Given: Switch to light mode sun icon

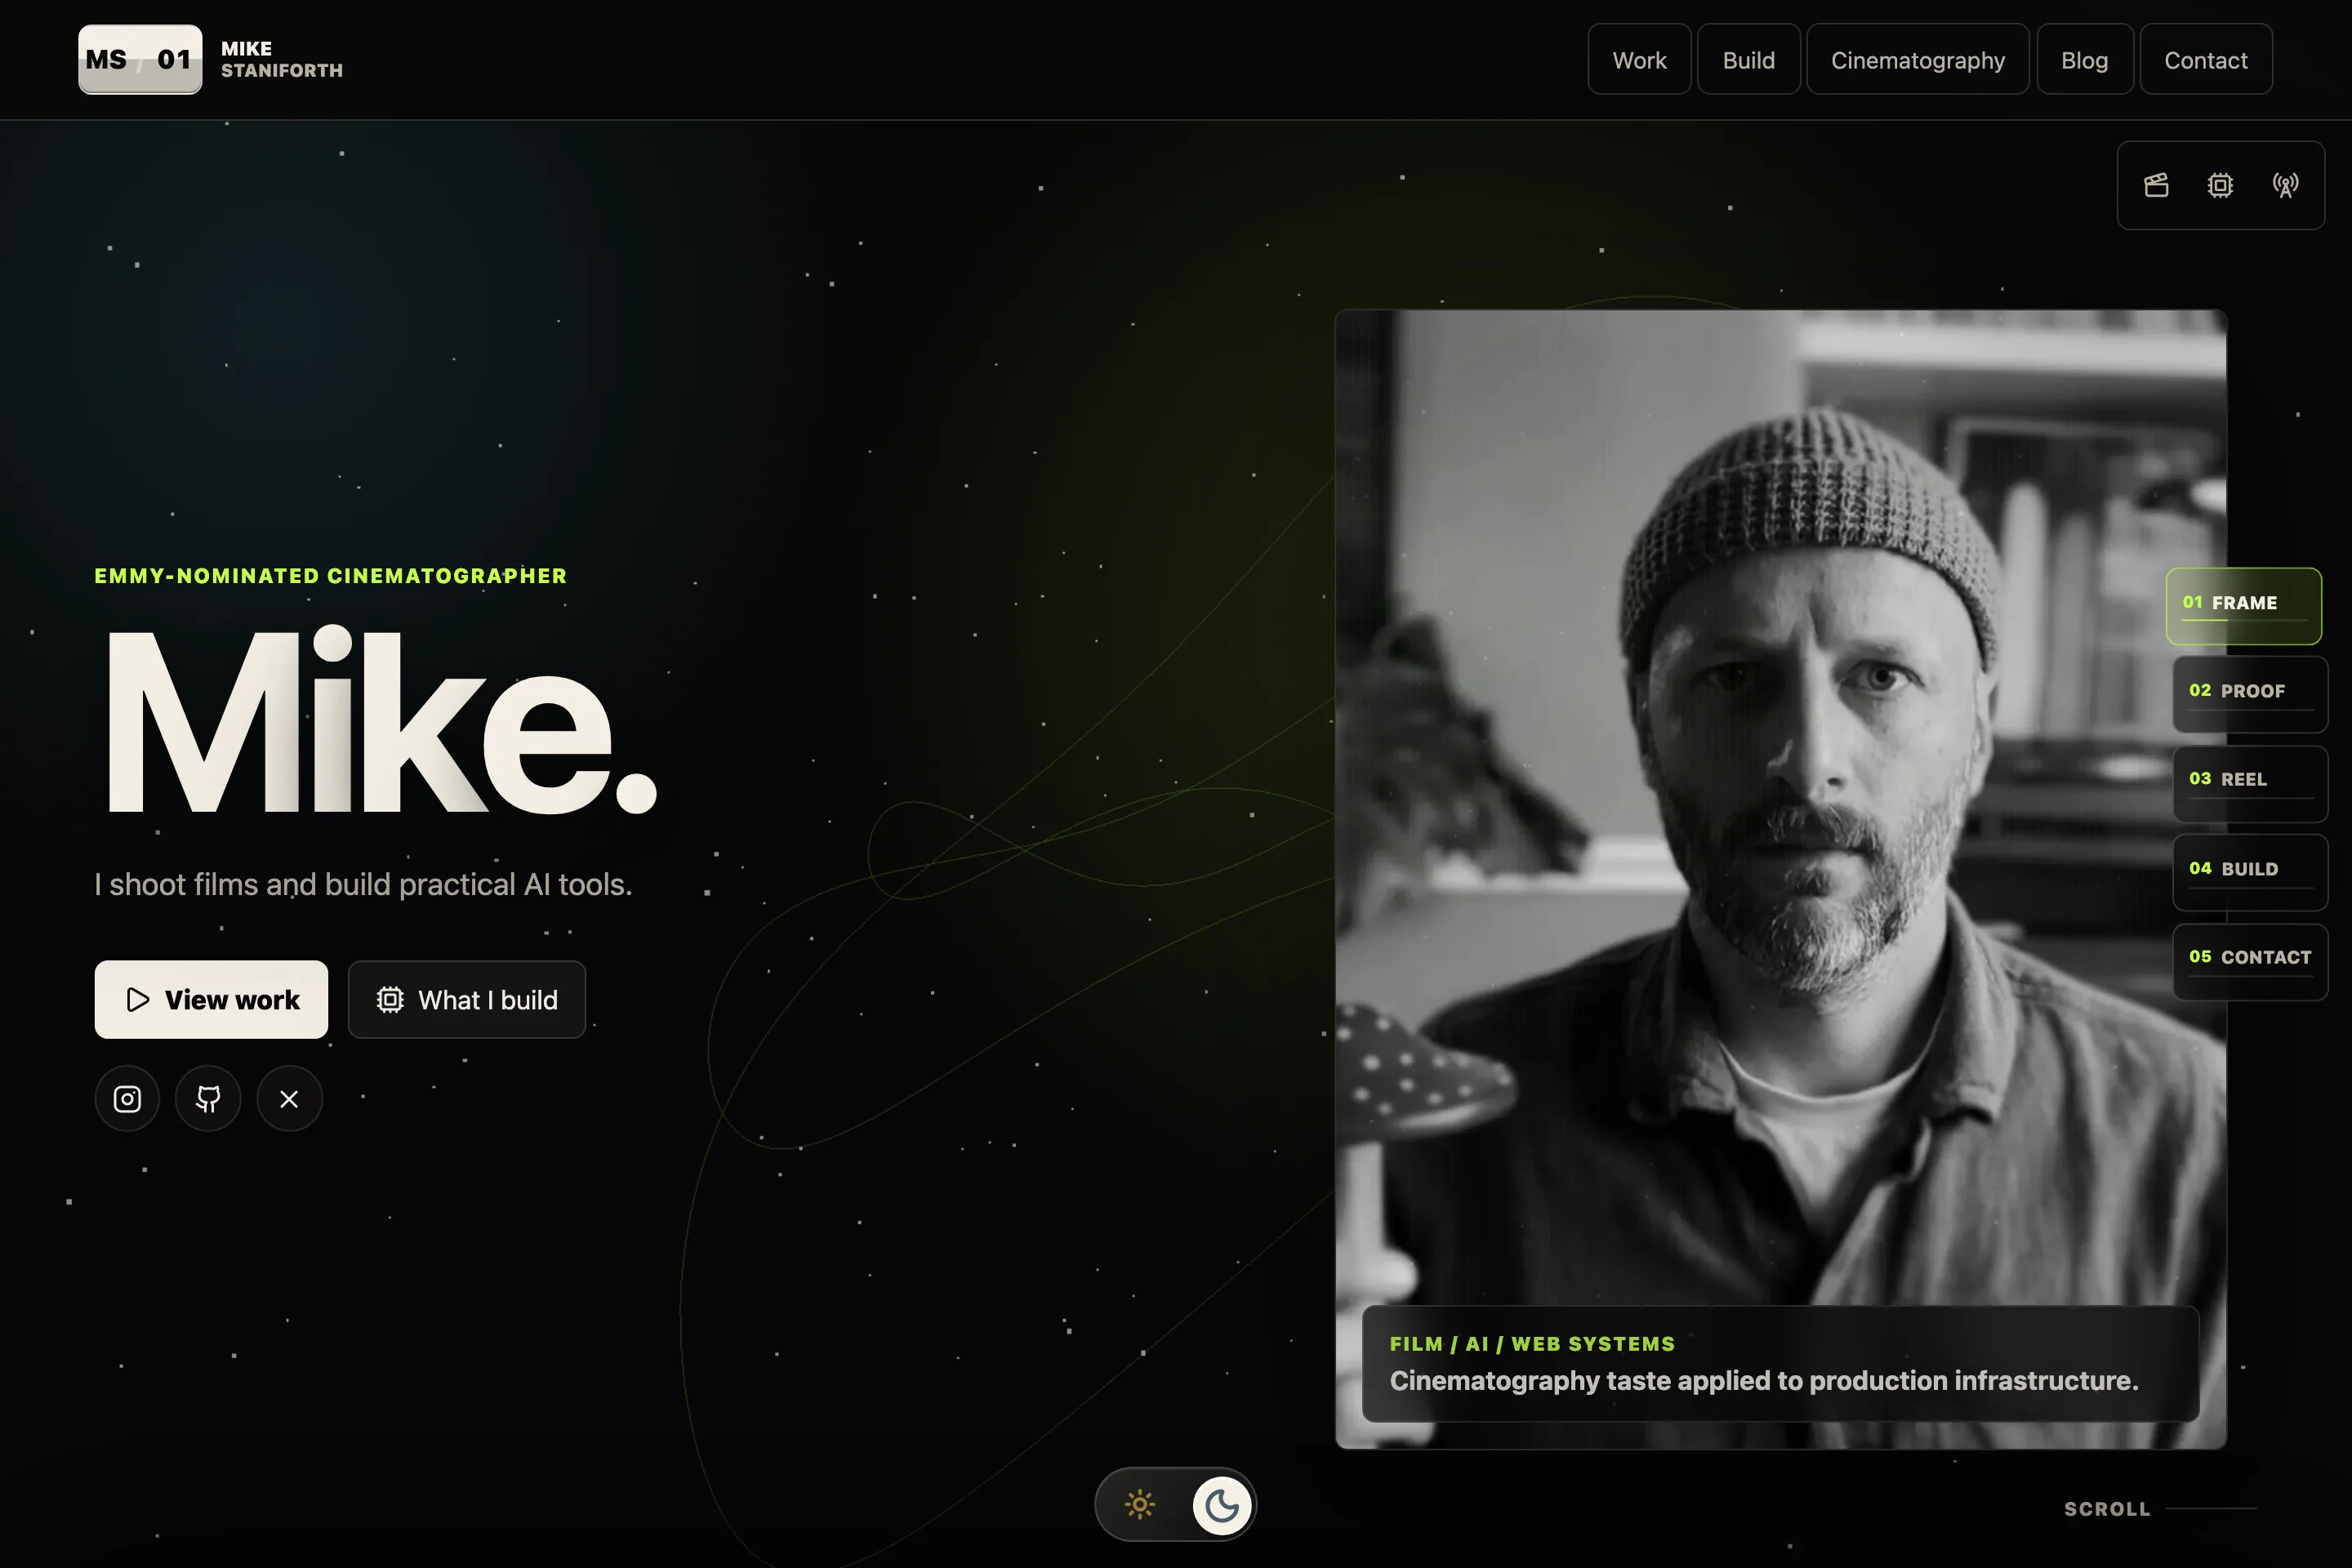Looking at the screenshot, I should coord(1140,1504).
